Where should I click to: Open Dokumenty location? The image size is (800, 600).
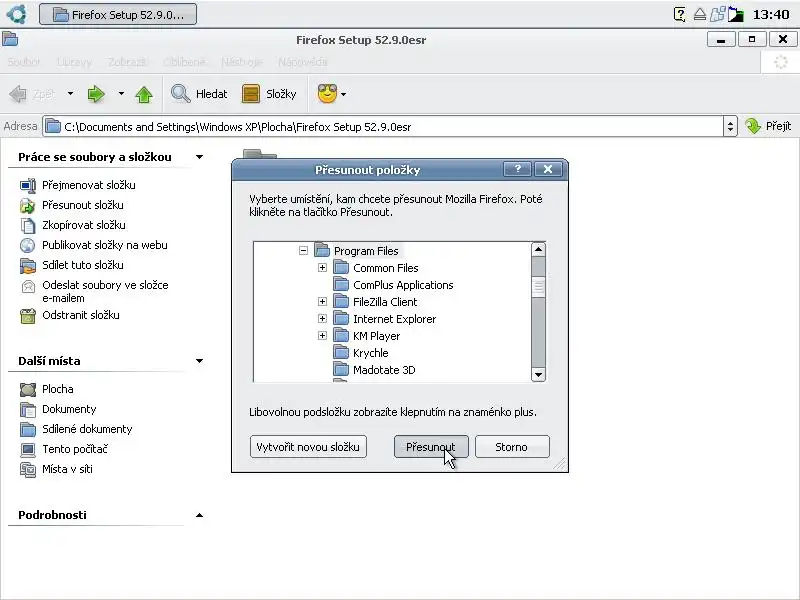click(x=69, y=409)
